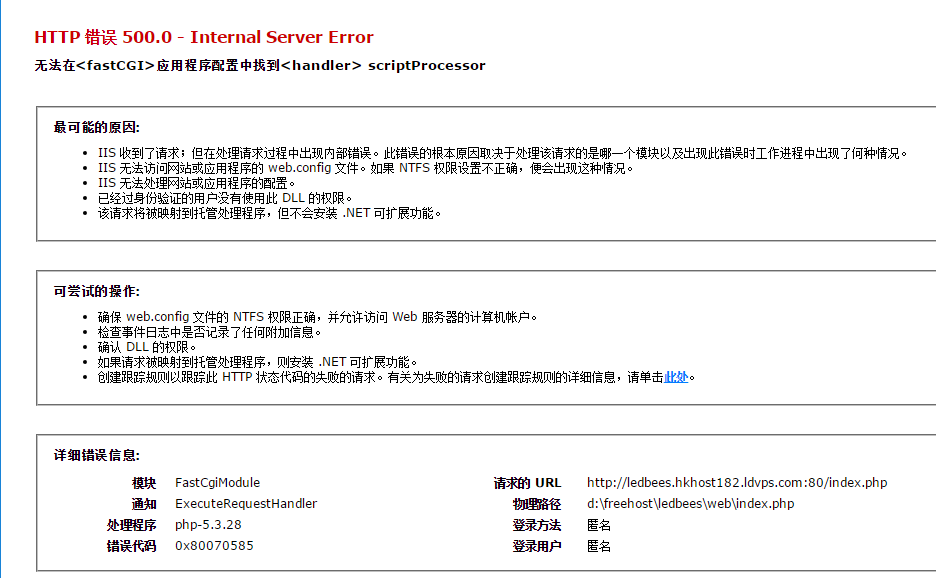Screen dimensions: 936x578
Task: Click the ExecuteRequestHandler notification value
Action: [247, 502]
